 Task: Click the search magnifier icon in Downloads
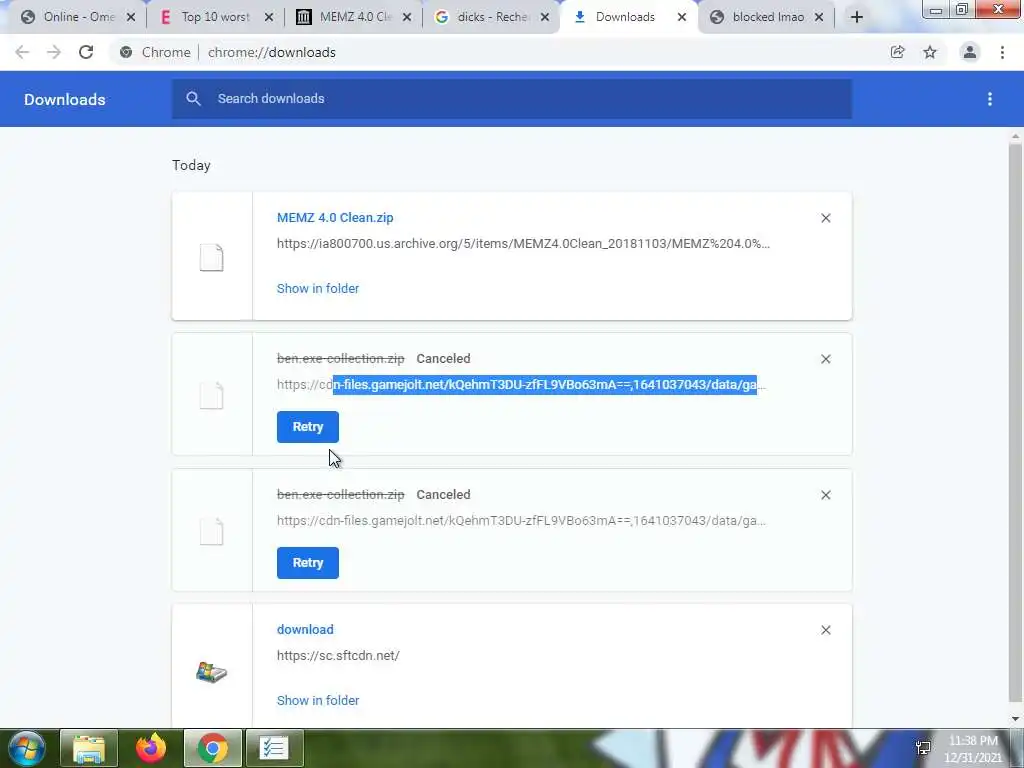tap(193, 99)
